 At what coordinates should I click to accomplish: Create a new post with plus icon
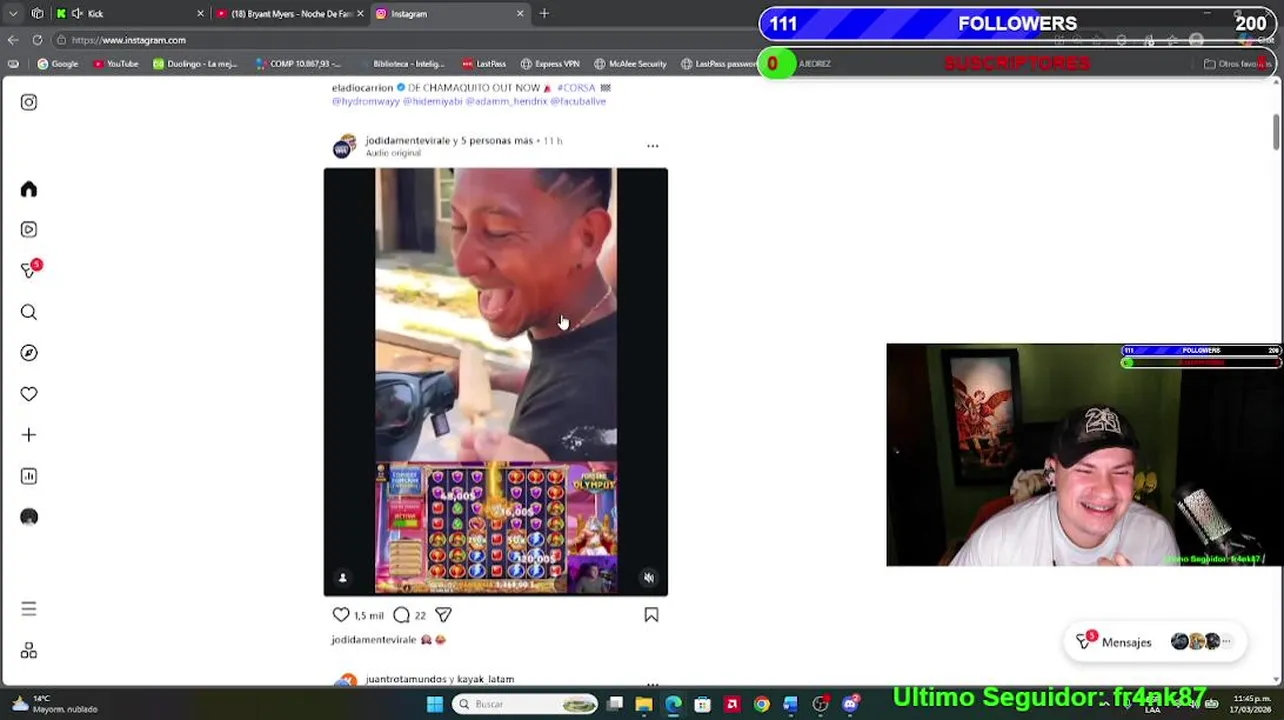click(x=29, y=435)
